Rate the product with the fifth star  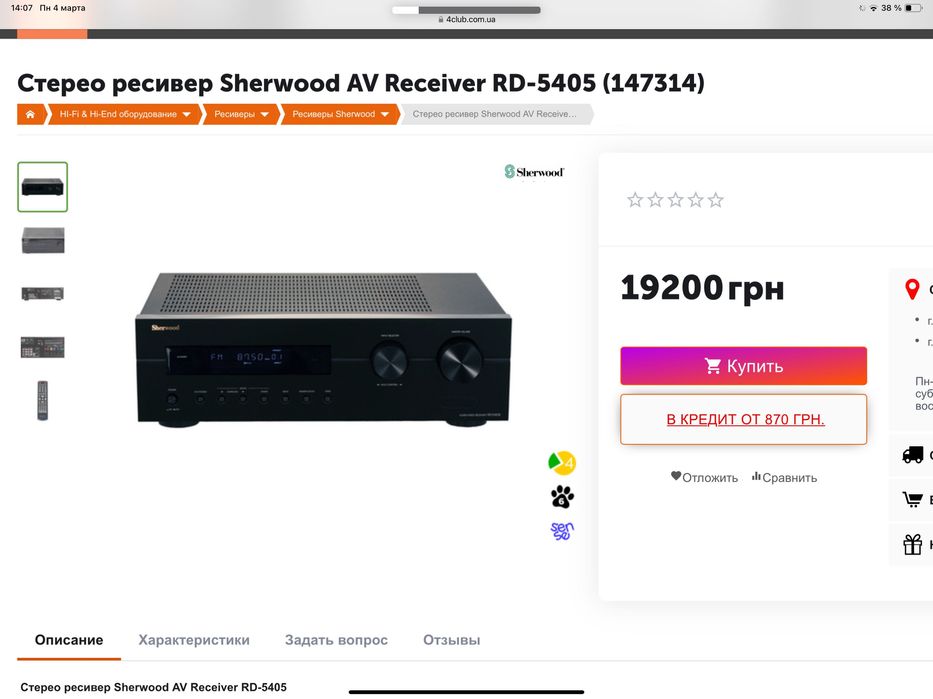(x=716, y=200)
